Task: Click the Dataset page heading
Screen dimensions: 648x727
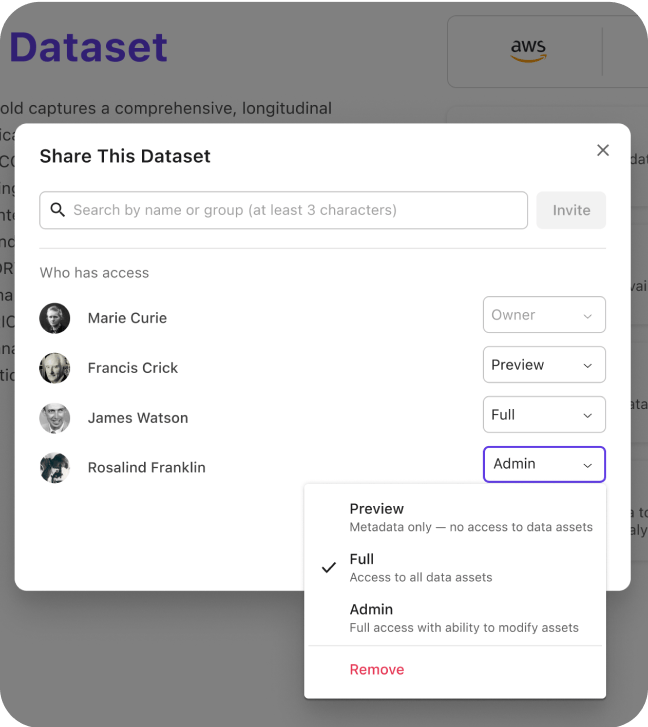Action: click(88, 47)
